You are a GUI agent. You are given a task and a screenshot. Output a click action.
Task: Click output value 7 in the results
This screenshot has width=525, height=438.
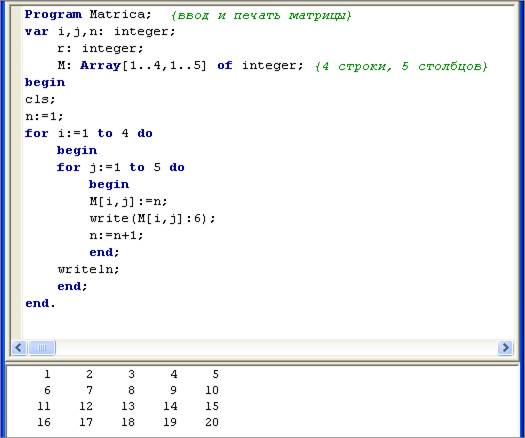pos(89,390)
